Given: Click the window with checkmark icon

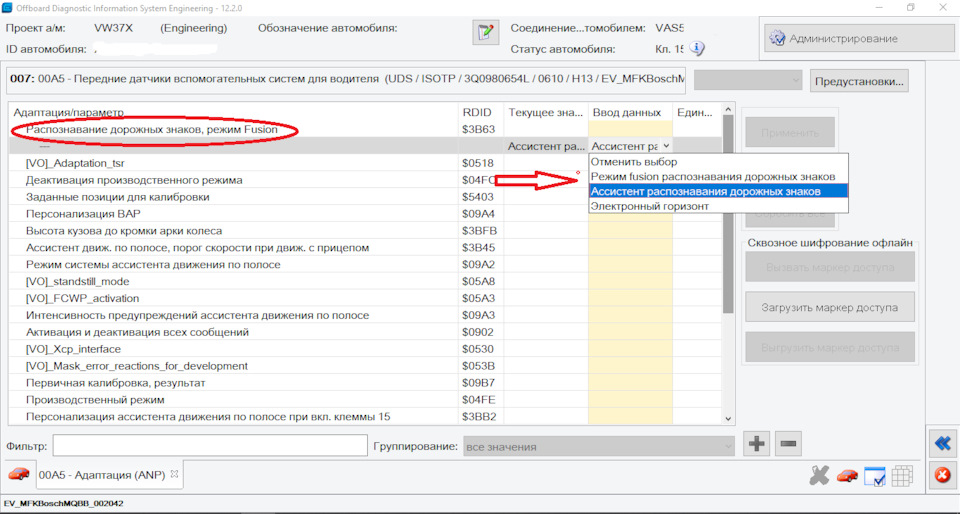Looking at the screenshot, I should (874, 476).
